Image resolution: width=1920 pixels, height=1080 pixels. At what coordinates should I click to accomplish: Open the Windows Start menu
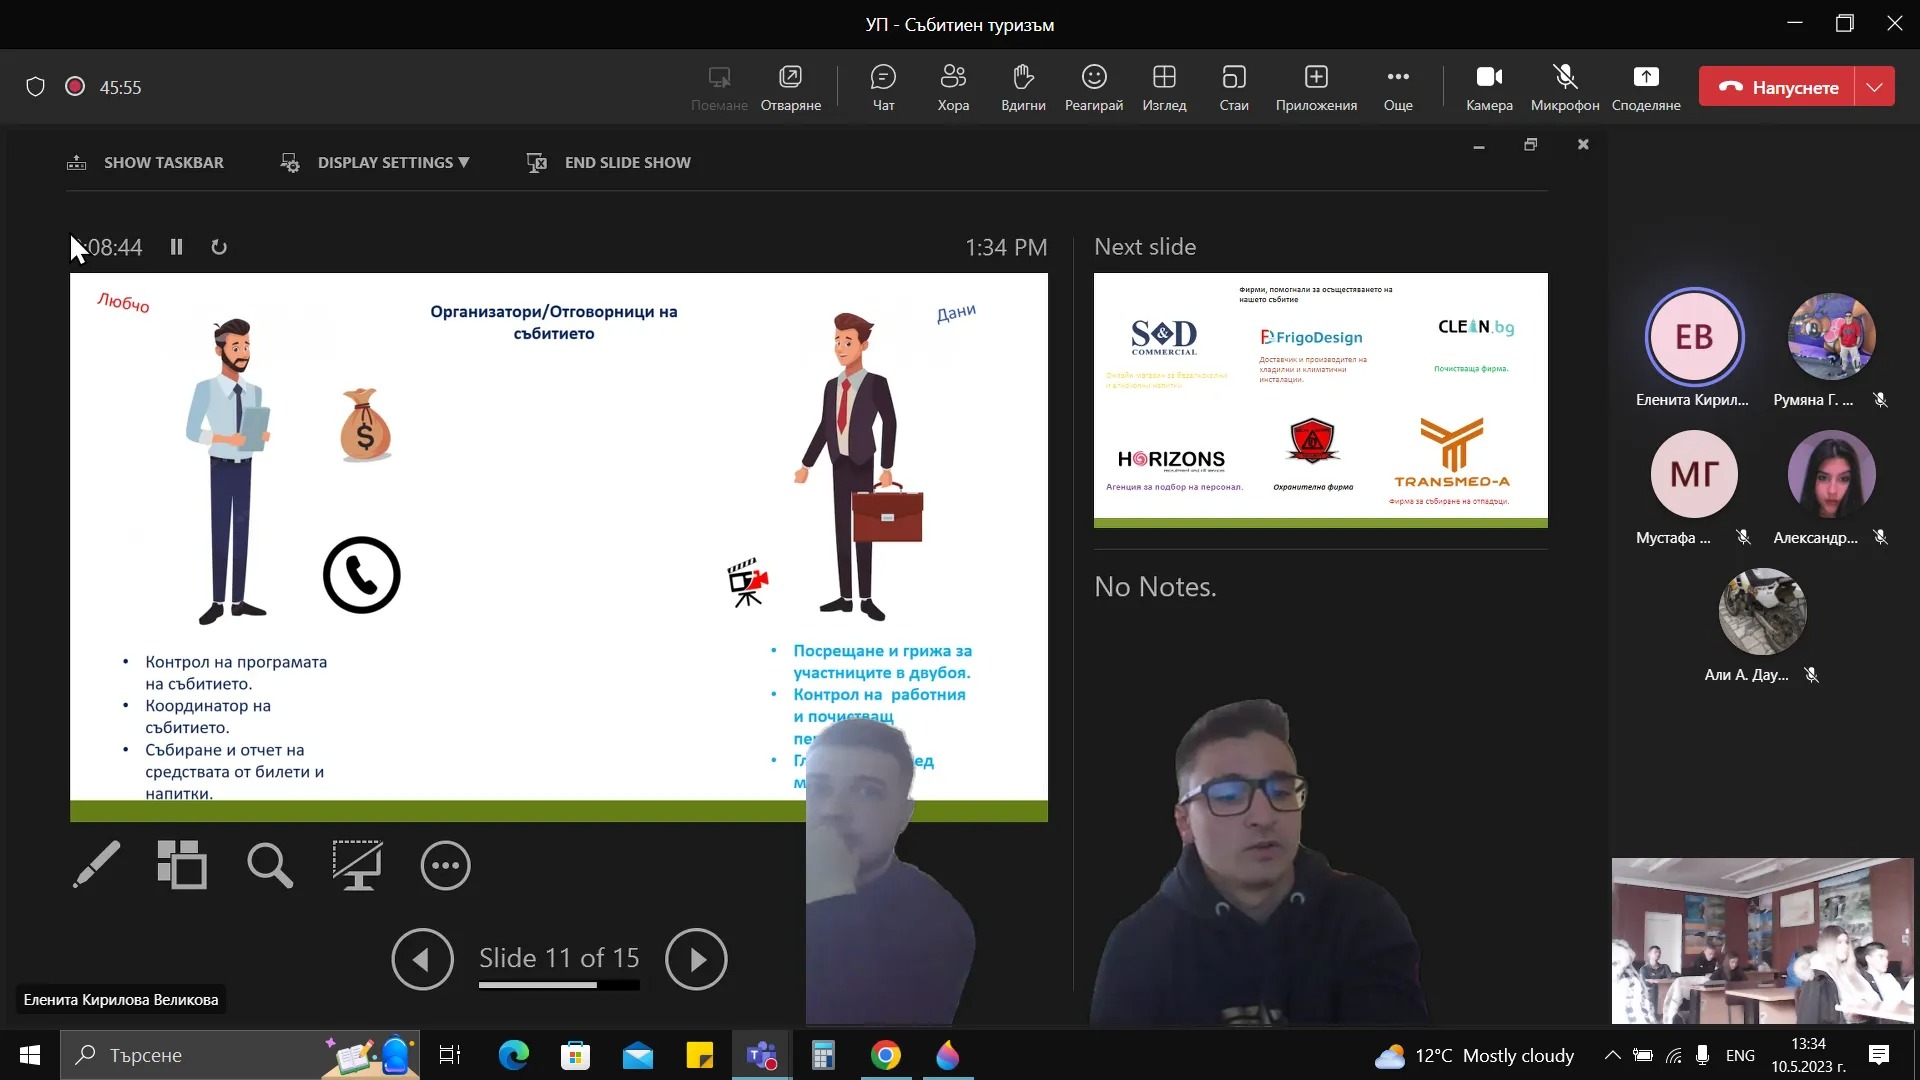30,1055
